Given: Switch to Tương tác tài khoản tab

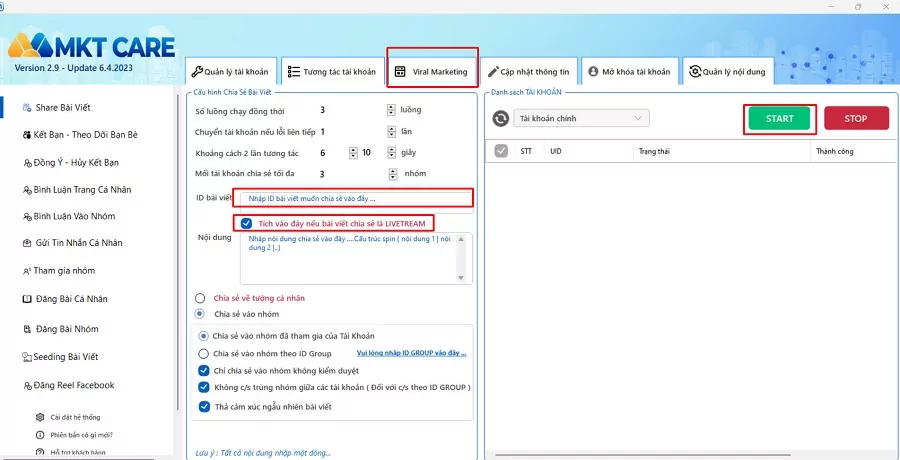Looking at the screenshot, I should 332,71.
